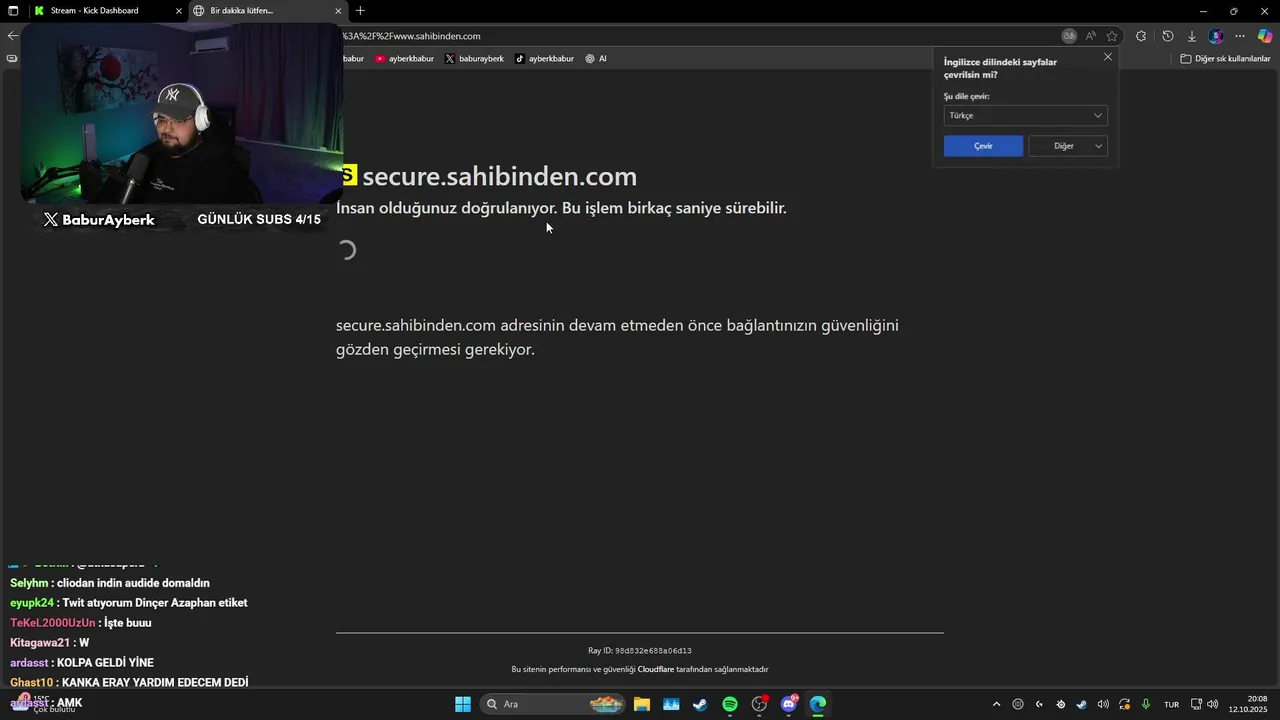
Task: Open the Photos app taskbar icon
Action: coord(671,704)
